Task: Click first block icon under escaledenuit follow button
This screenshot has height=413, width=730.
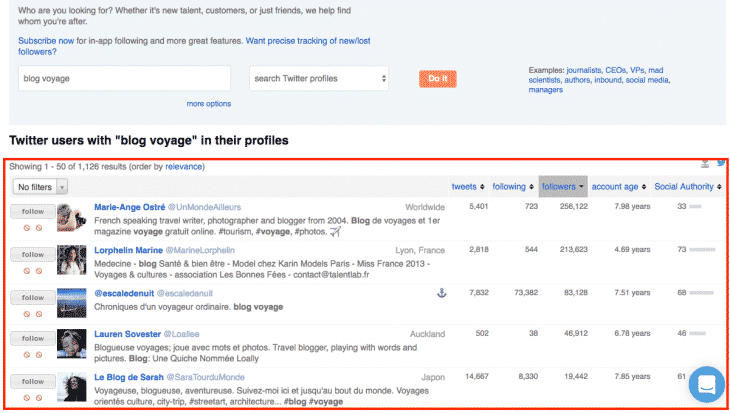Action: 26,313
